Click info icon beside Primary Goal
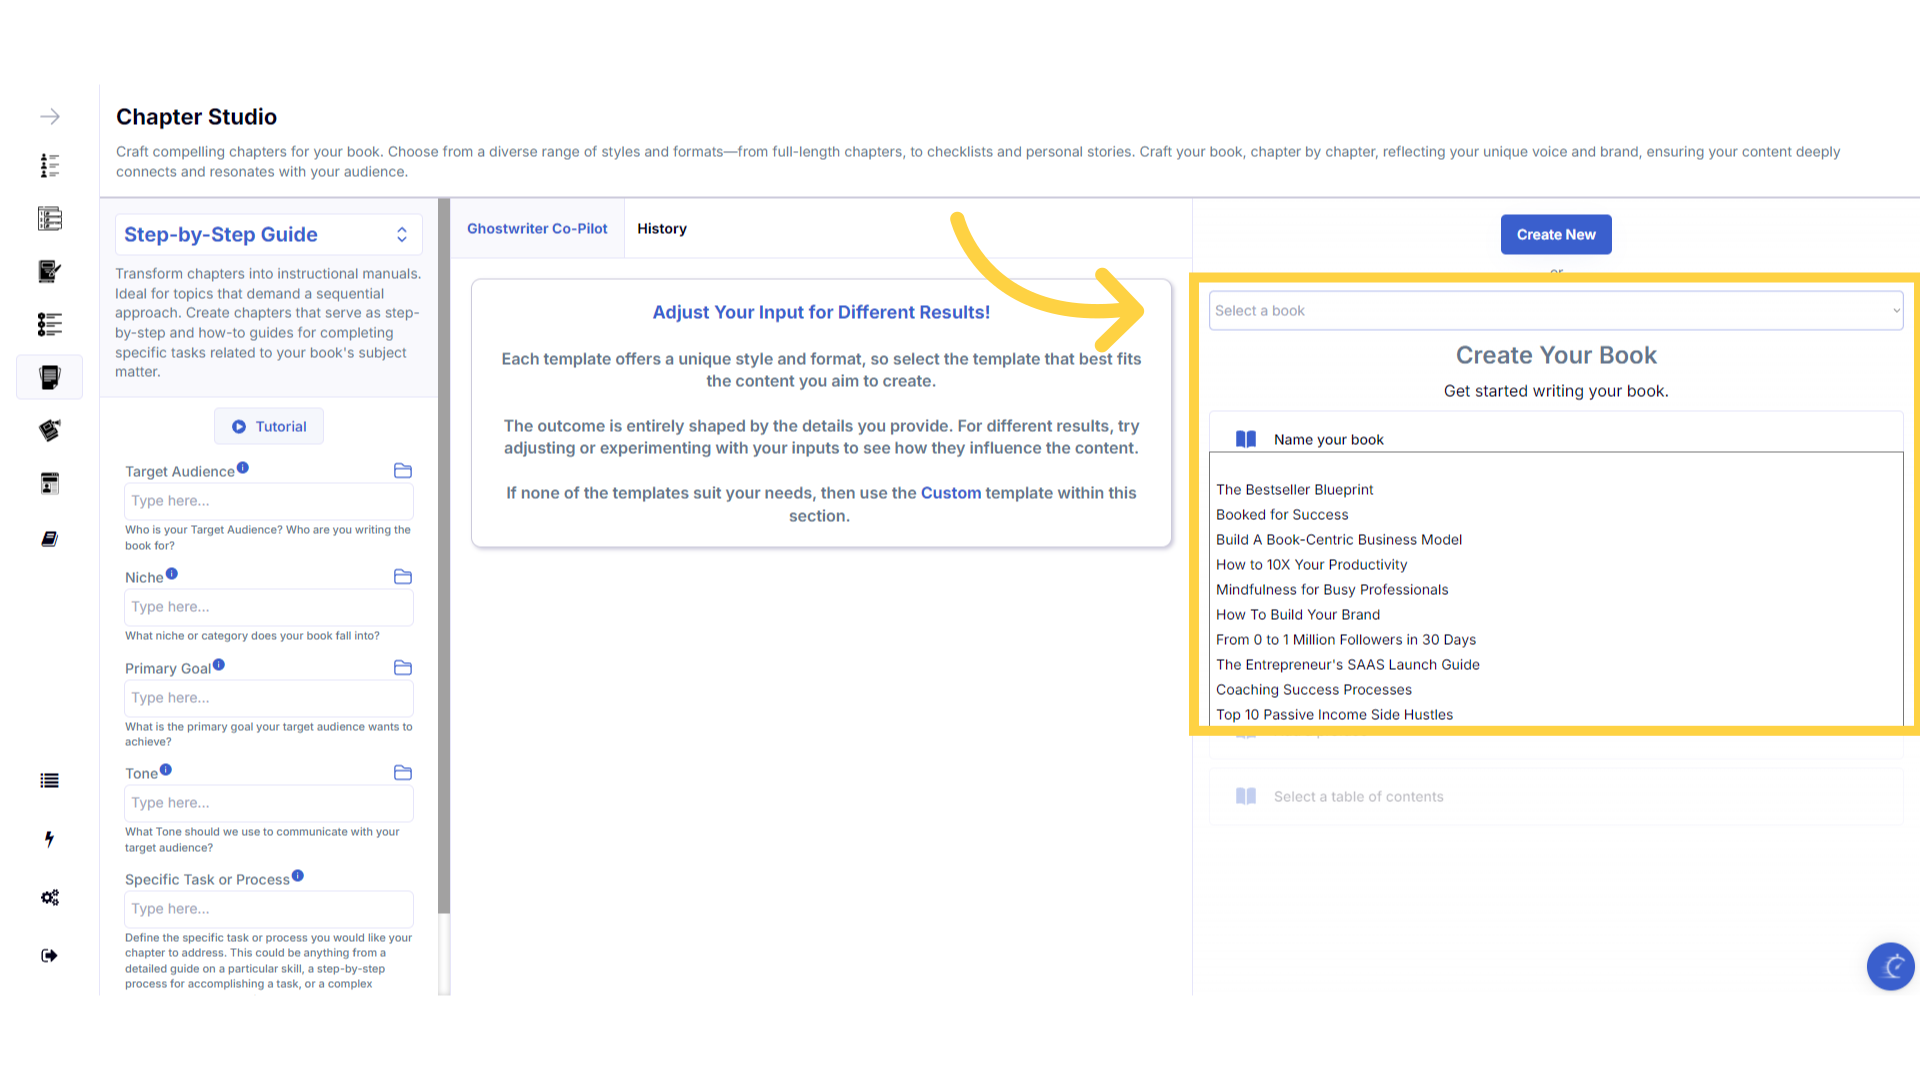This screenshot has width=1920, height=1080. click(219, 665)
